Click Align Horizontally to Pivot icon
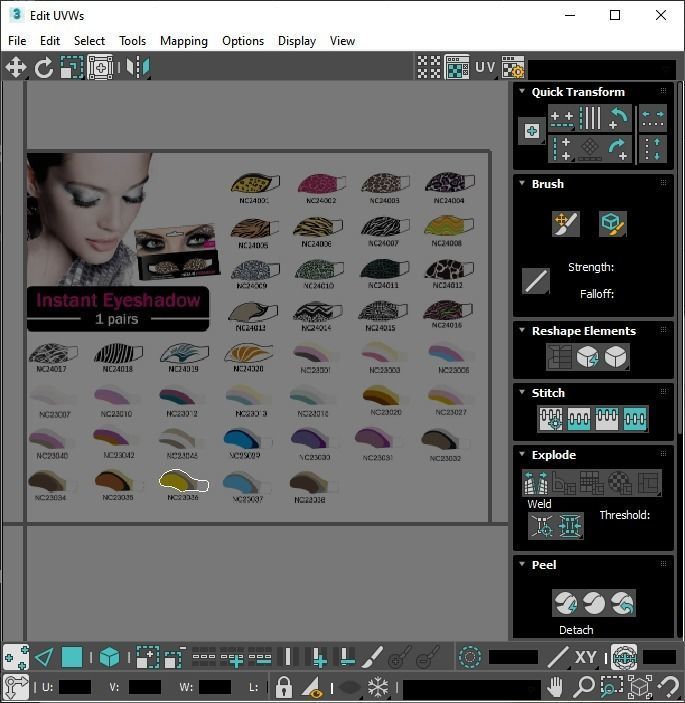Viewport: 685px width, 703px height. point(561,119)
